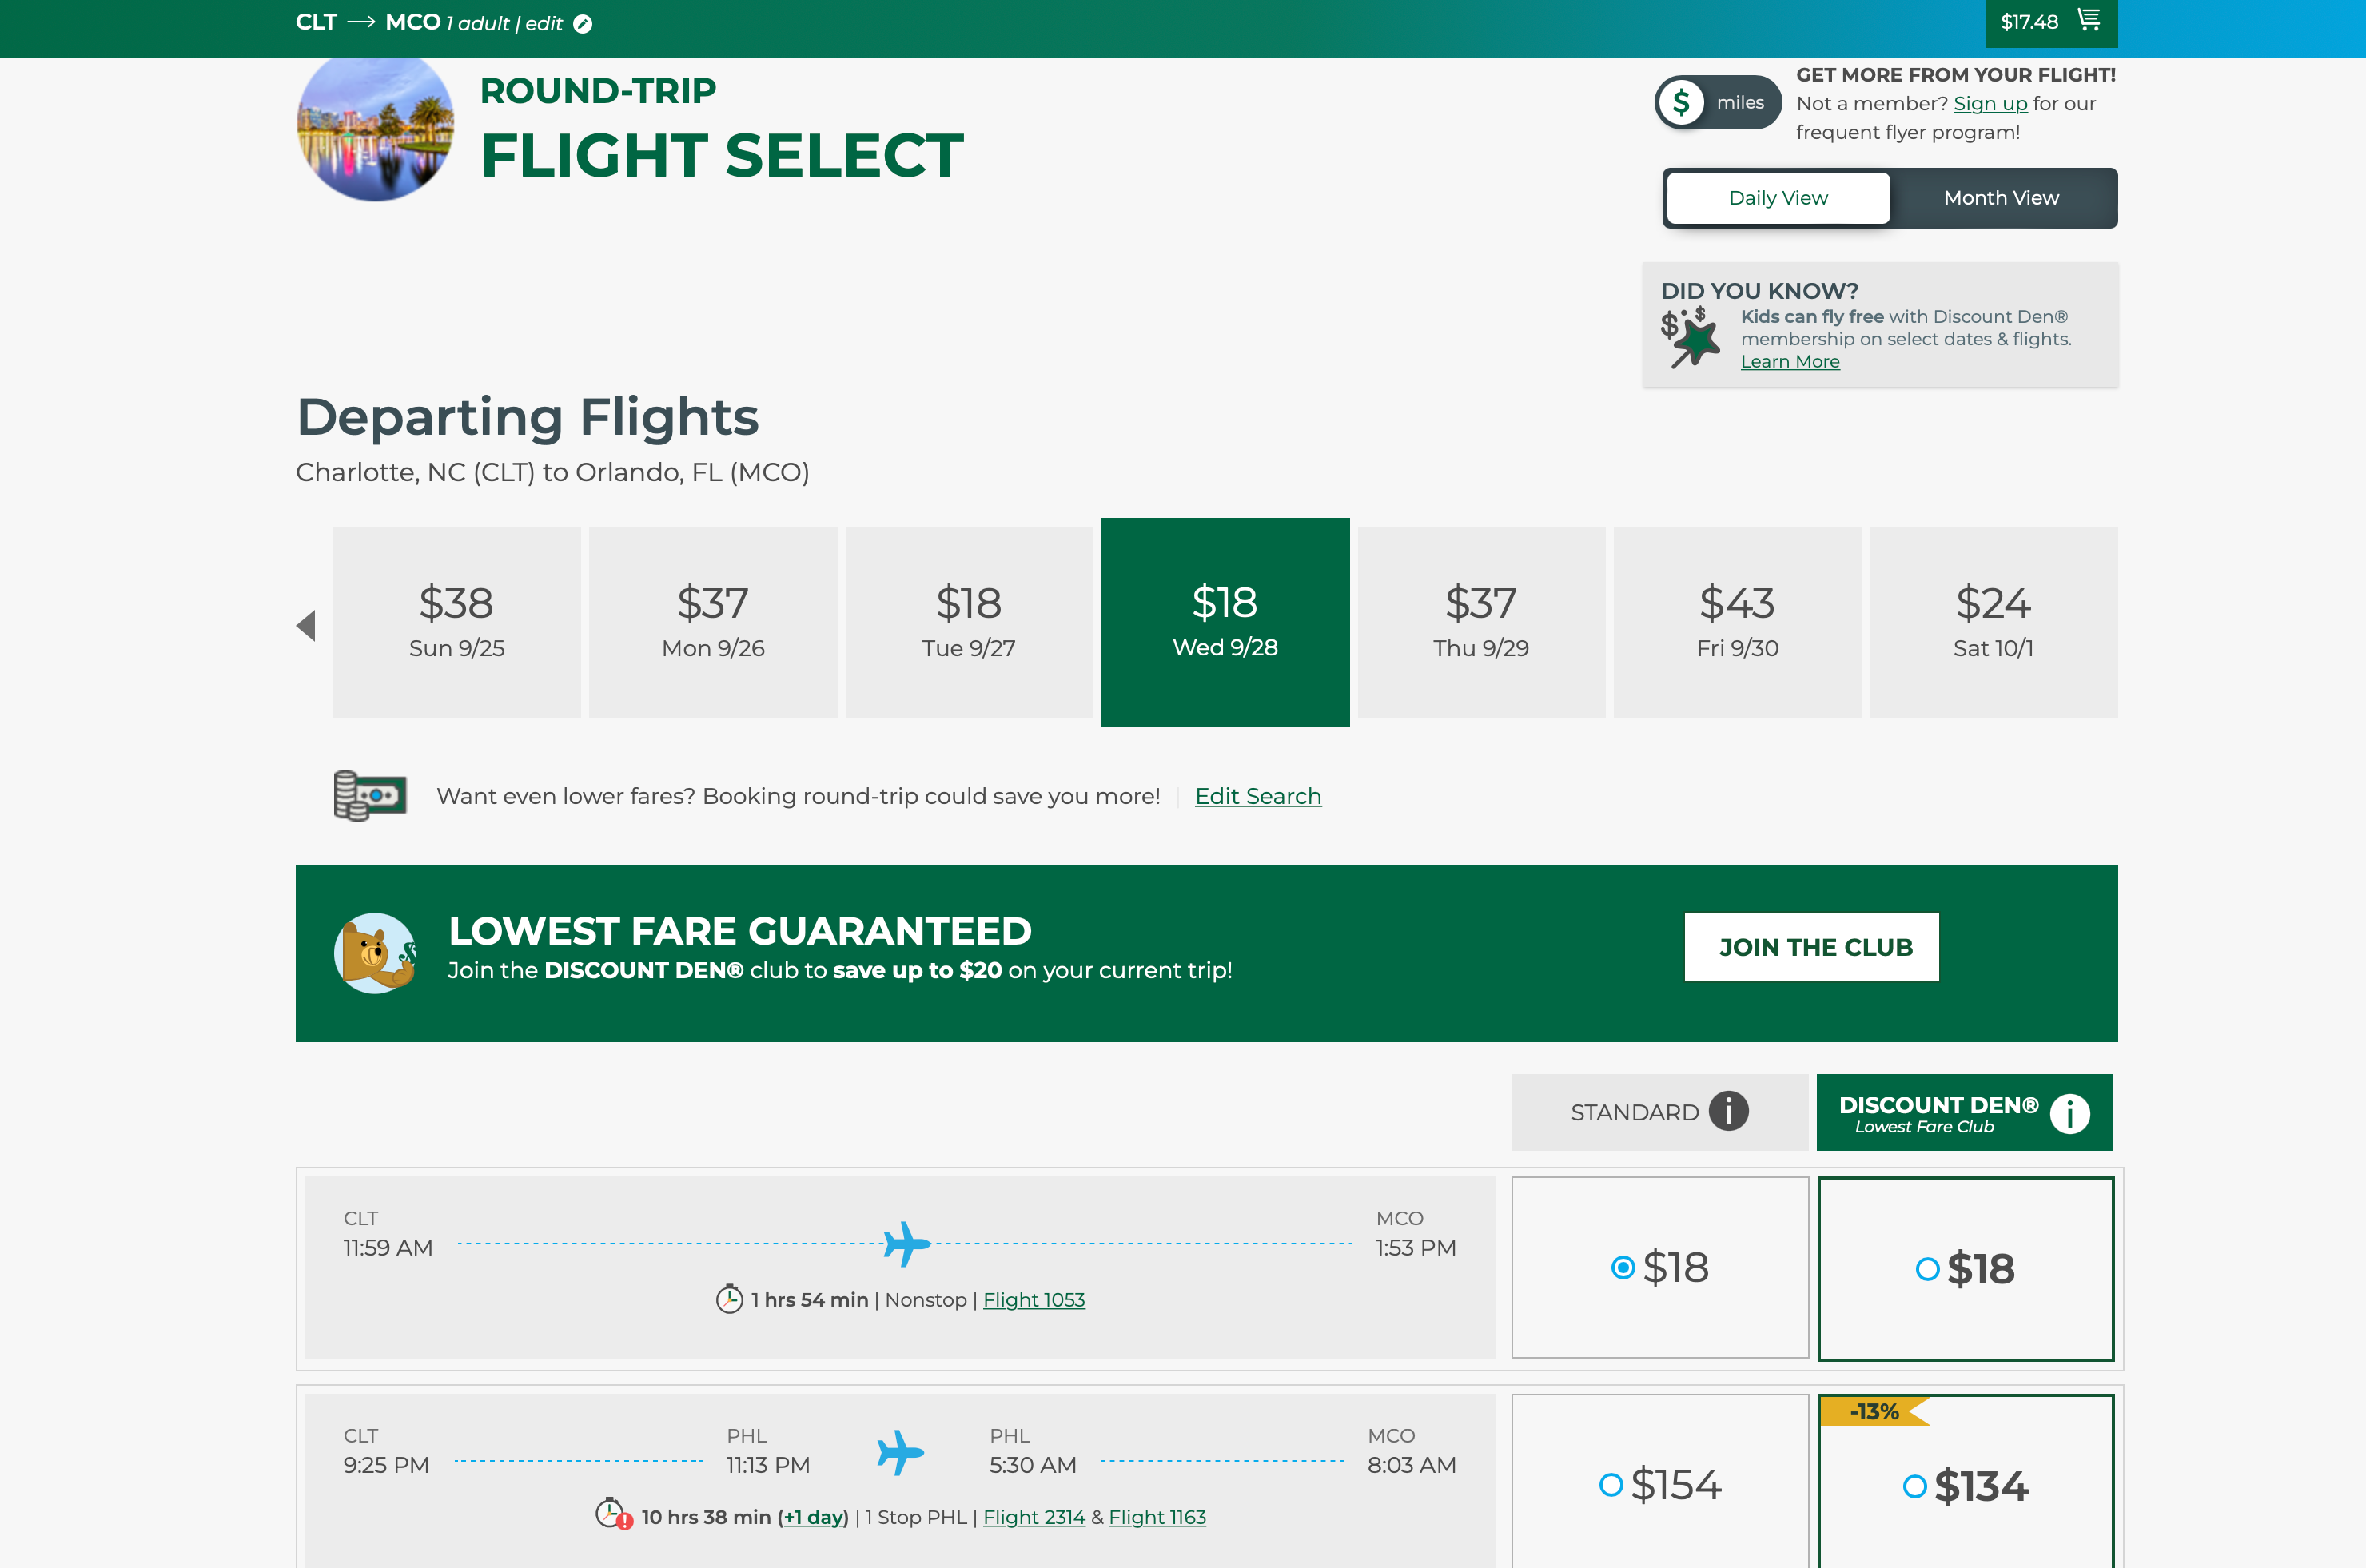Click the airplane icon on Flight 1053 row

point(906,1243)
